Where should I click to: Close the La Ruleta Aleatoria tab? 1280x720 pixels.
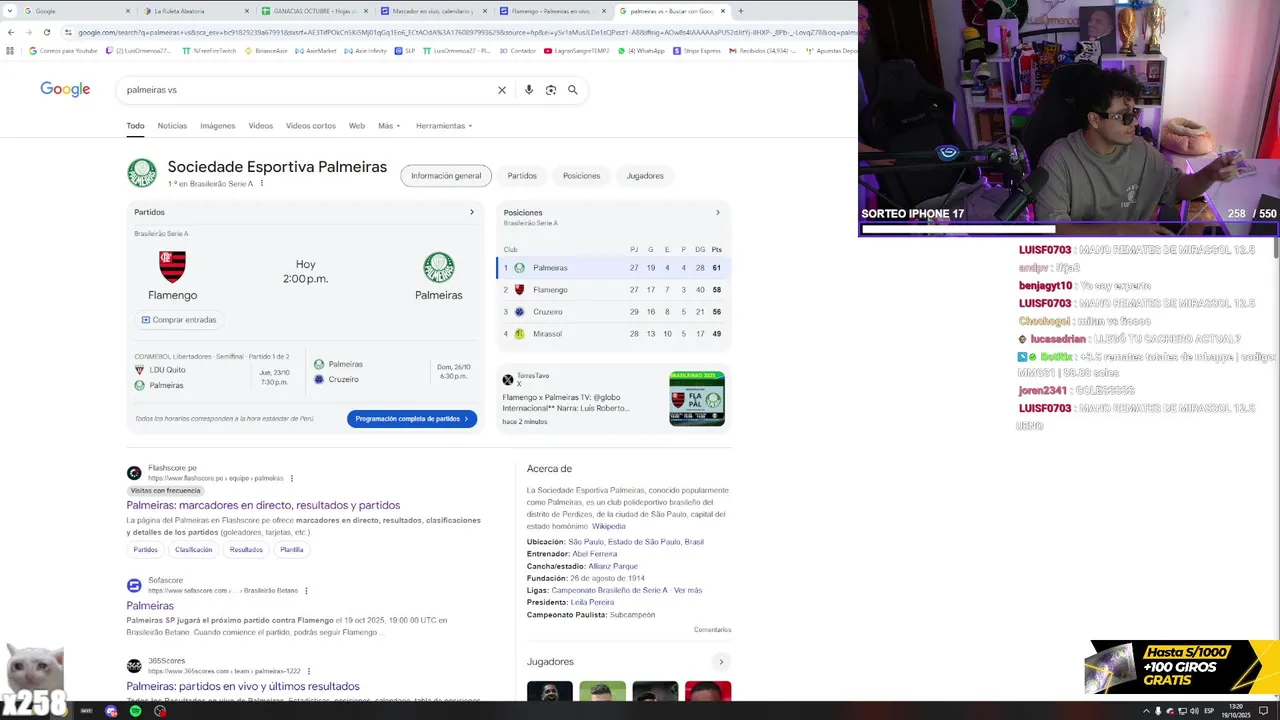pyautogui.click(x=247, y=11)
